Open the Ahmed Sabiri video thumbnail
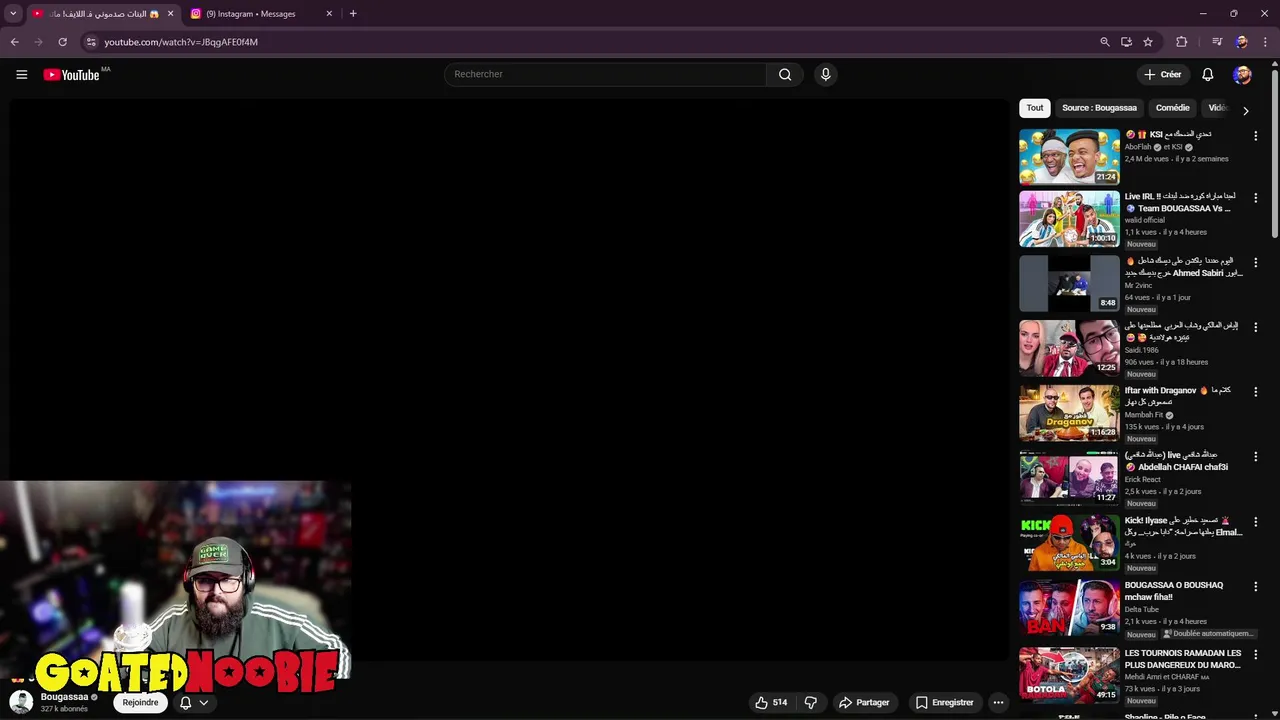This screenshot has width=1280, height=720. pos(1069,283)
